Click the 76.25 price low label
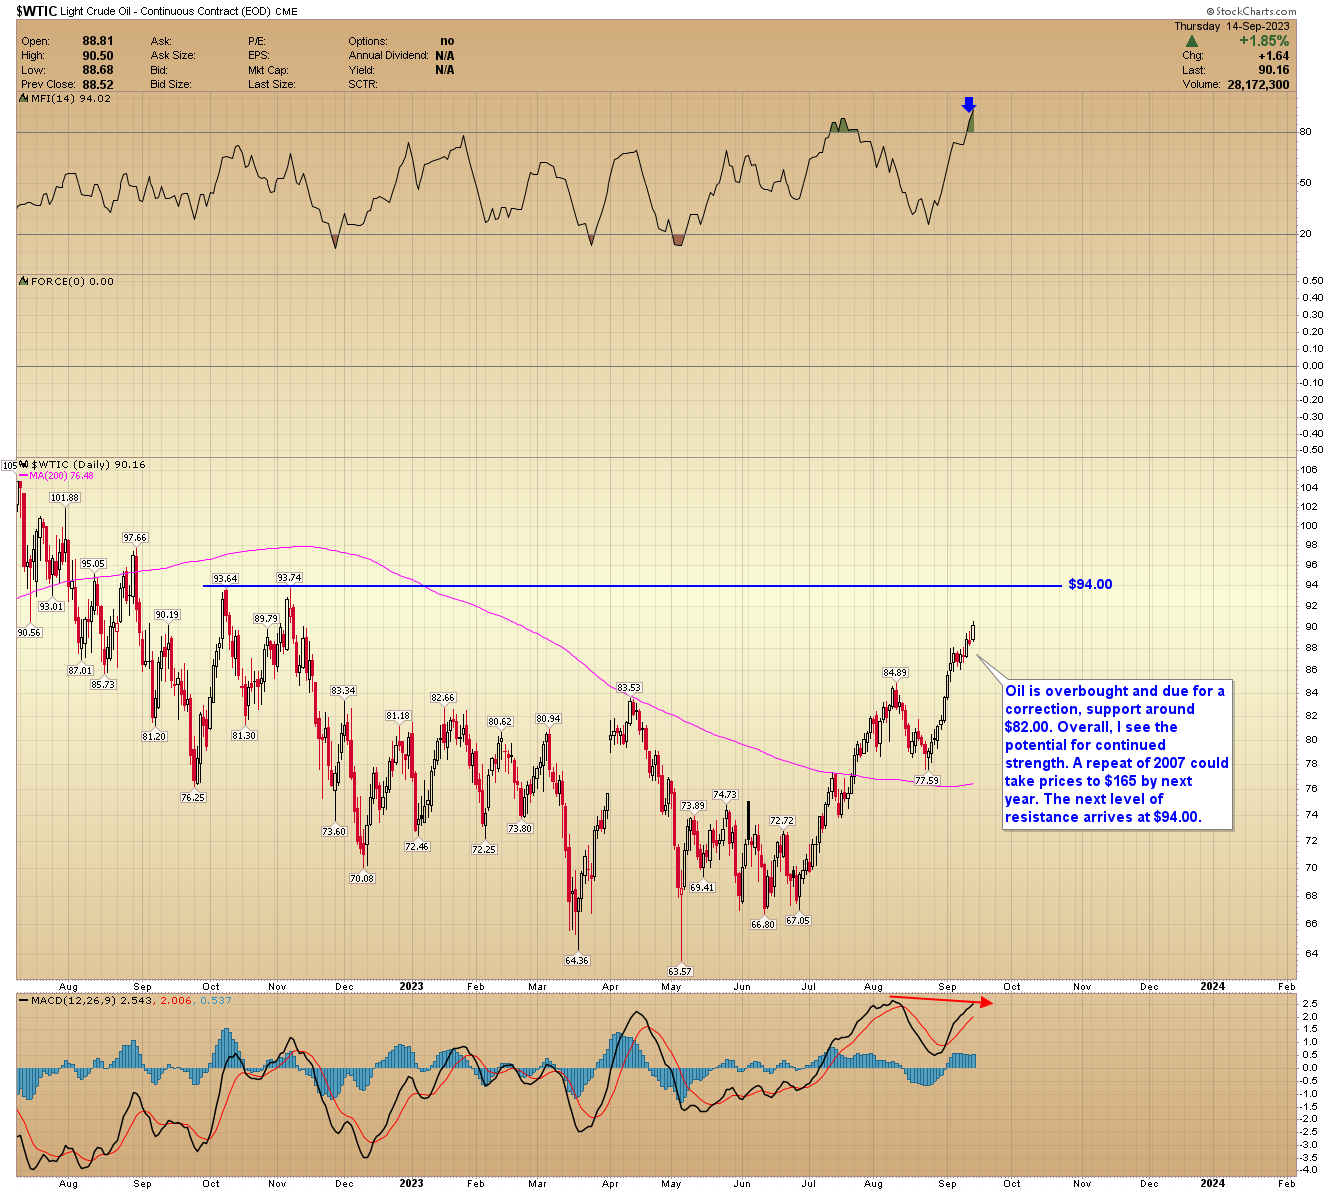 click(193, 798)
